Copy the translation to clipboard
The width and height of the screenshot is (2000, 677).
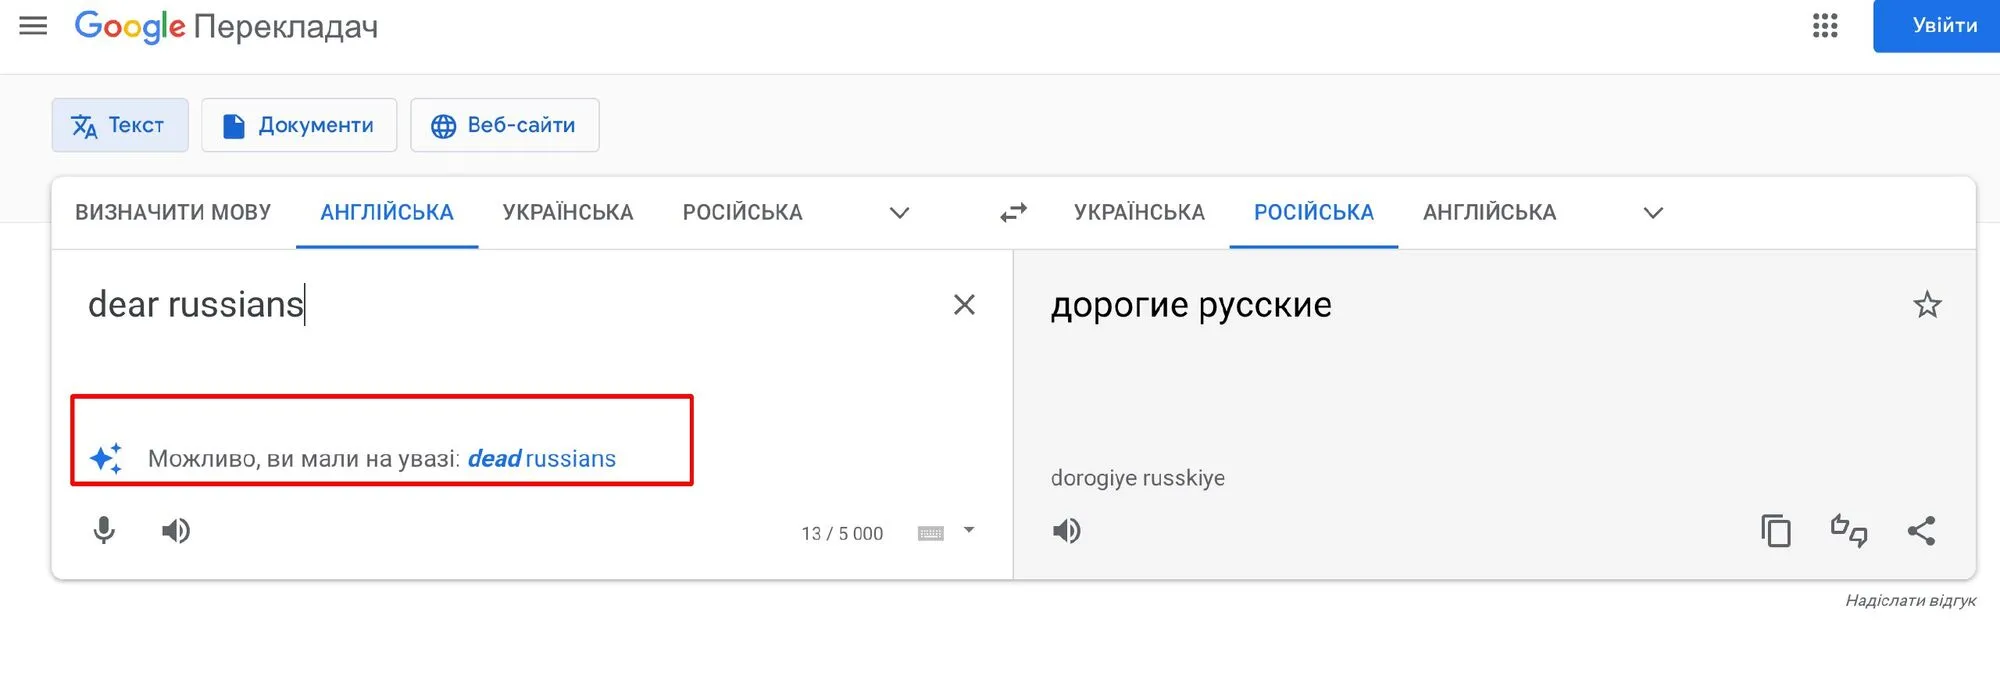[1776, 531]
